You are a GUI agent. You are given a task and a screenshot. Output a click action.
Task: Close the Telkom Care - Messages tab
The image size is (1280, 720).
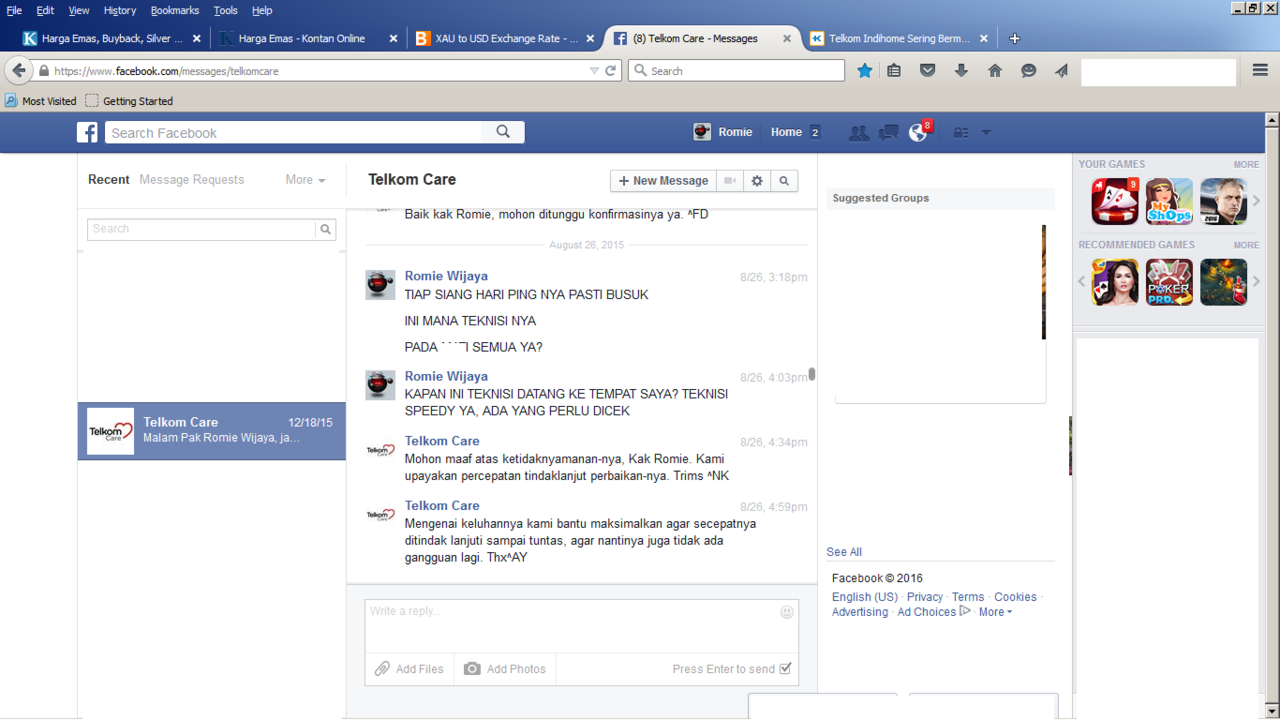click(787, 38)
